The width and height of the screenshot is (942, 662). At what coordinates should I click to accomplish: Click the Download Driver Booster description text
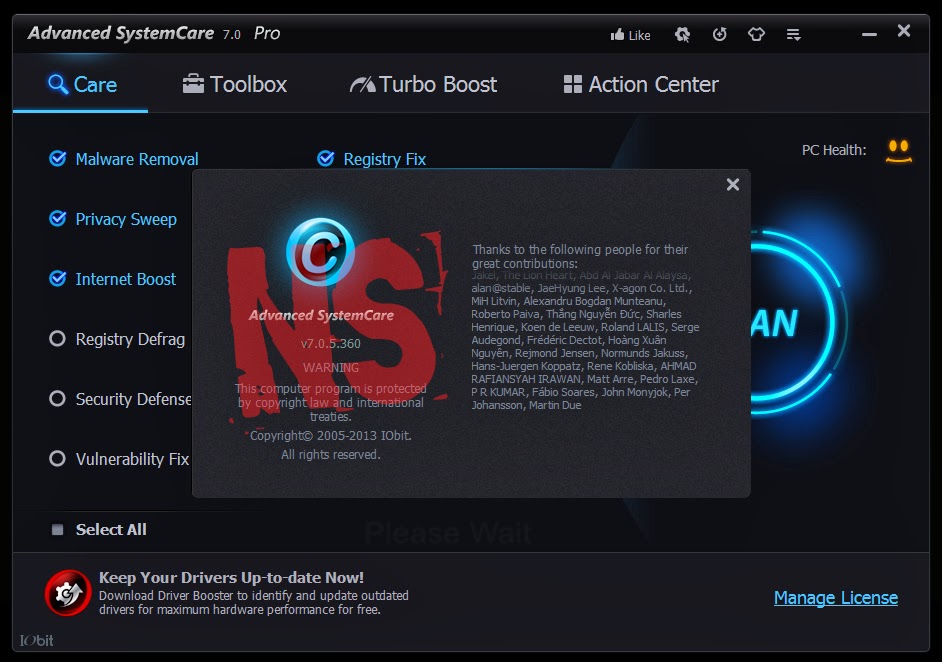click(x=254, y=603)
